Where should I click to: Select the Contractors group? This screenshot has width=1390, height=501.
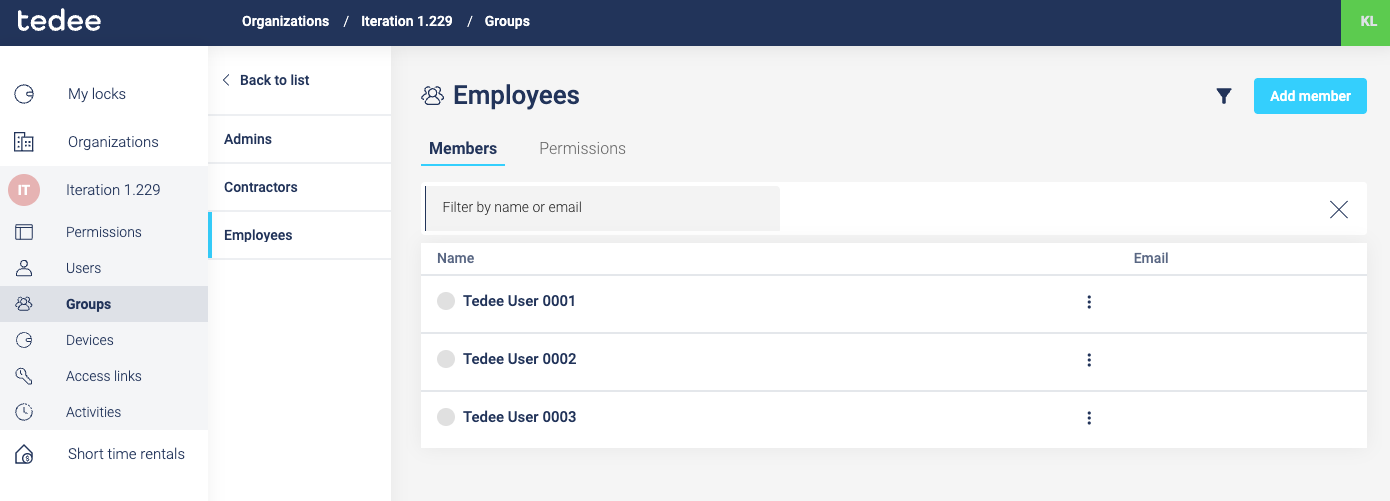click(x=261, y=187)
